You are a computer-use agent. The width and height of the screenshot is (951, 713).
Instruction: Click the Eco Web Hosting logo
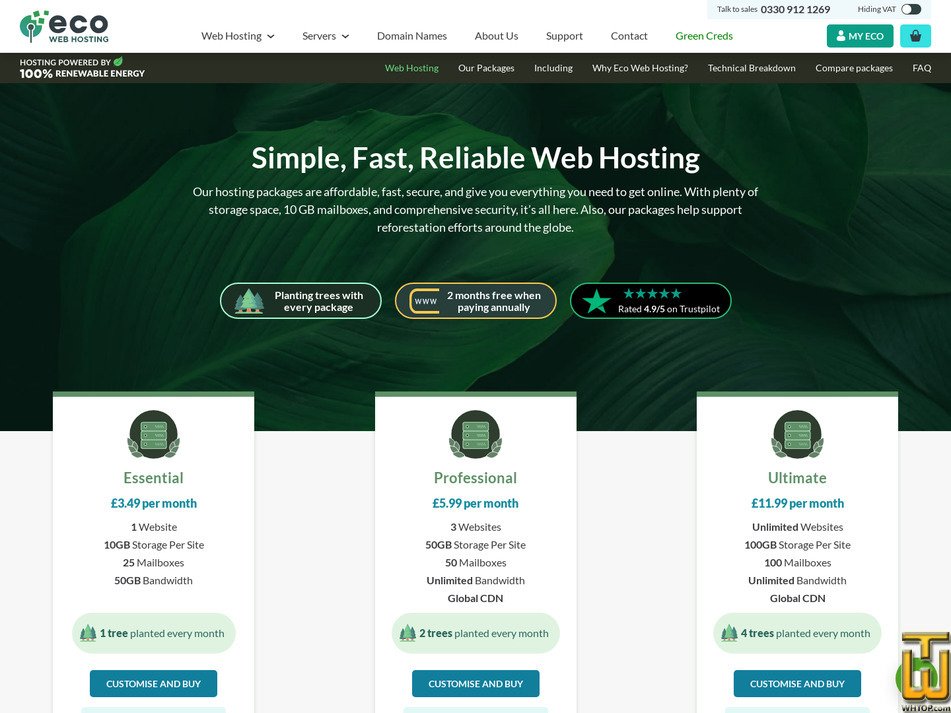65,26
